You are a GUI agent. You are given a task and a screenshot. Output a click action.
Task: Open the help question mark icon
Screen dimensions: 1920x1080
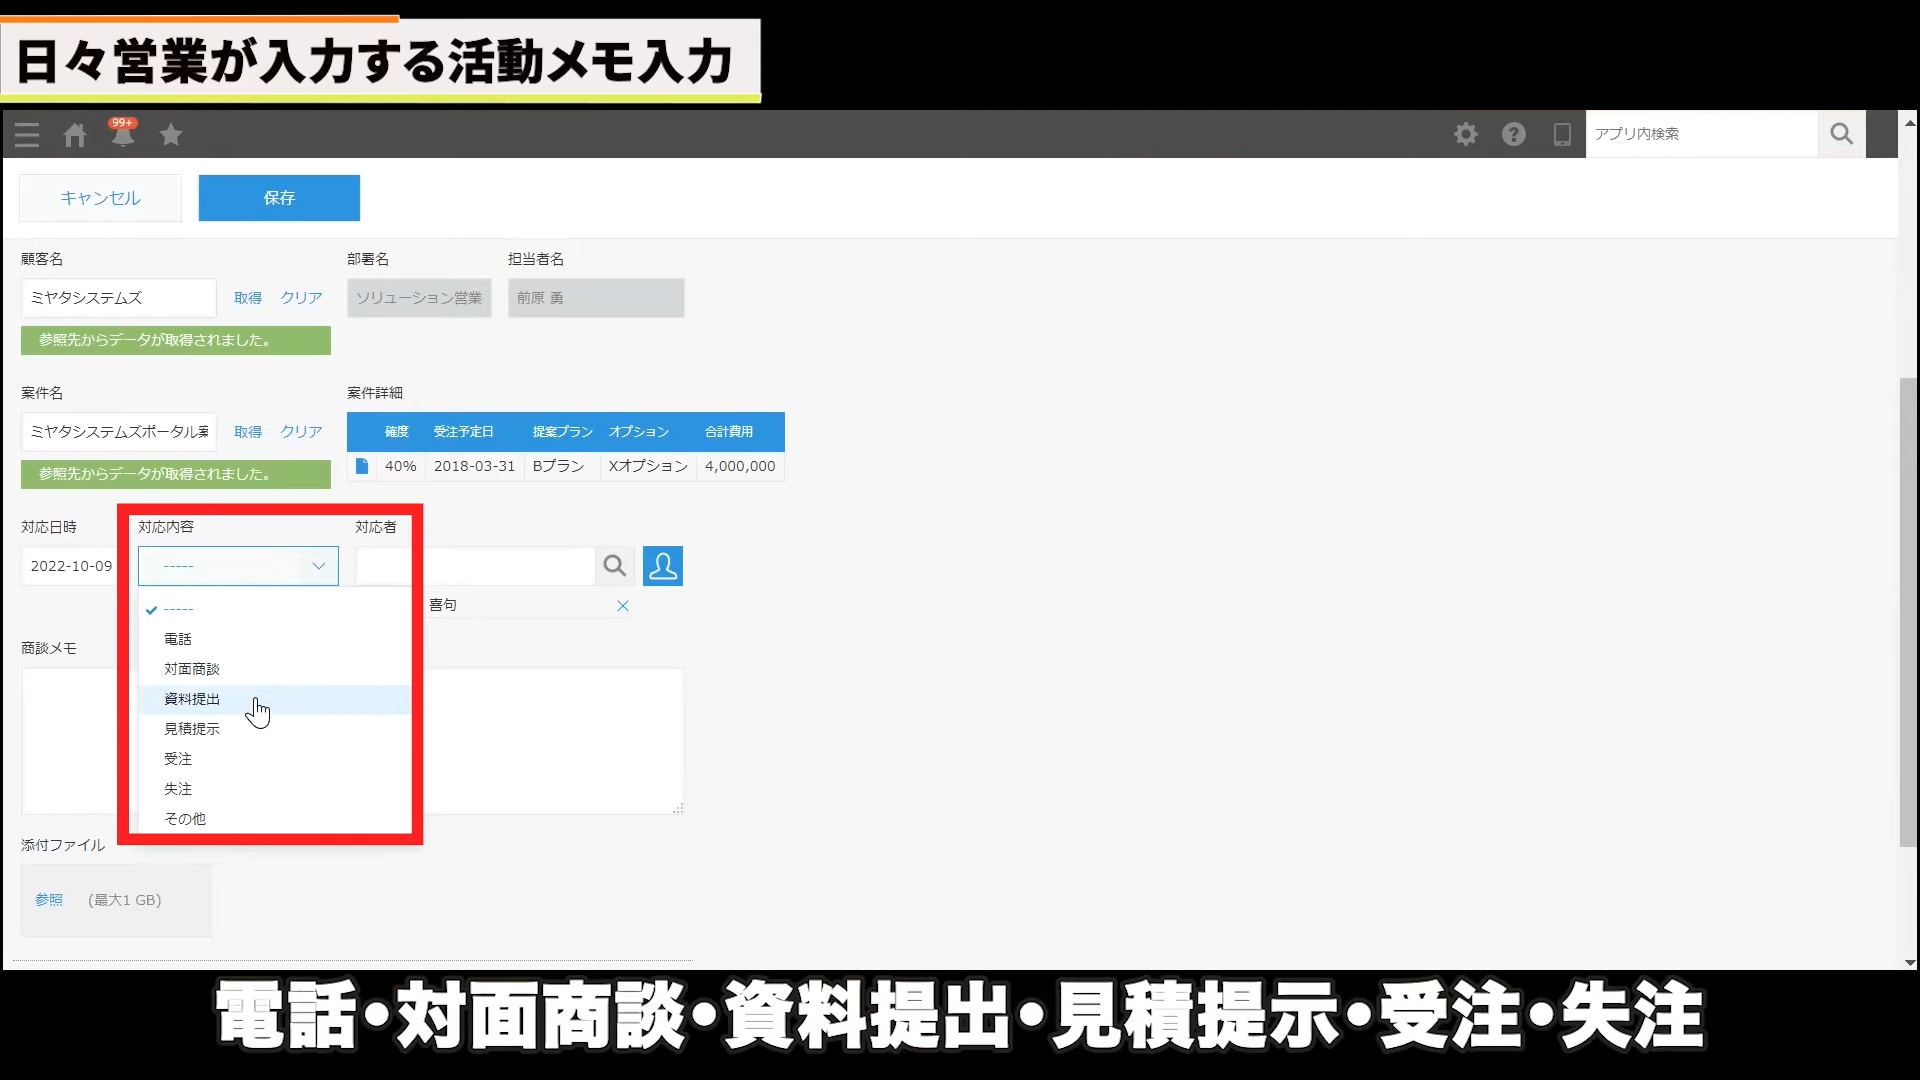(x=1514, y=134)
